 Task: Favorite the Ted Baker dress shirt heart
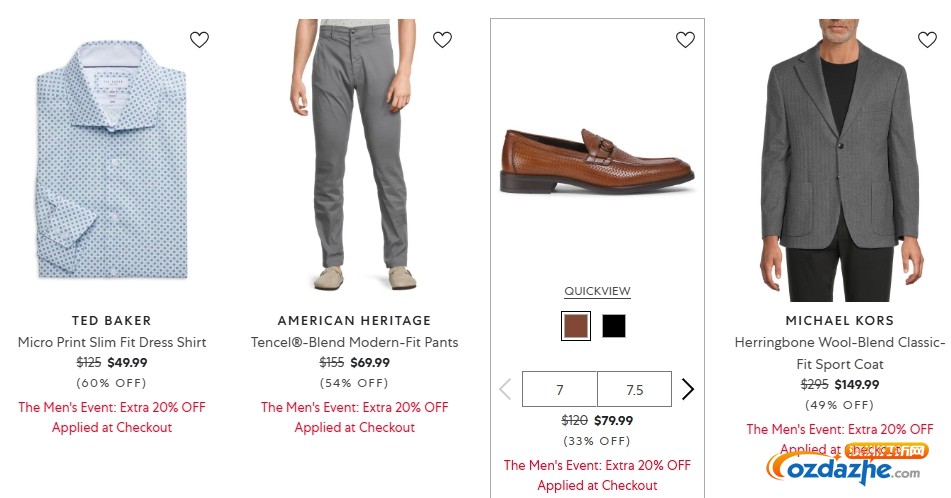point(200,40)
